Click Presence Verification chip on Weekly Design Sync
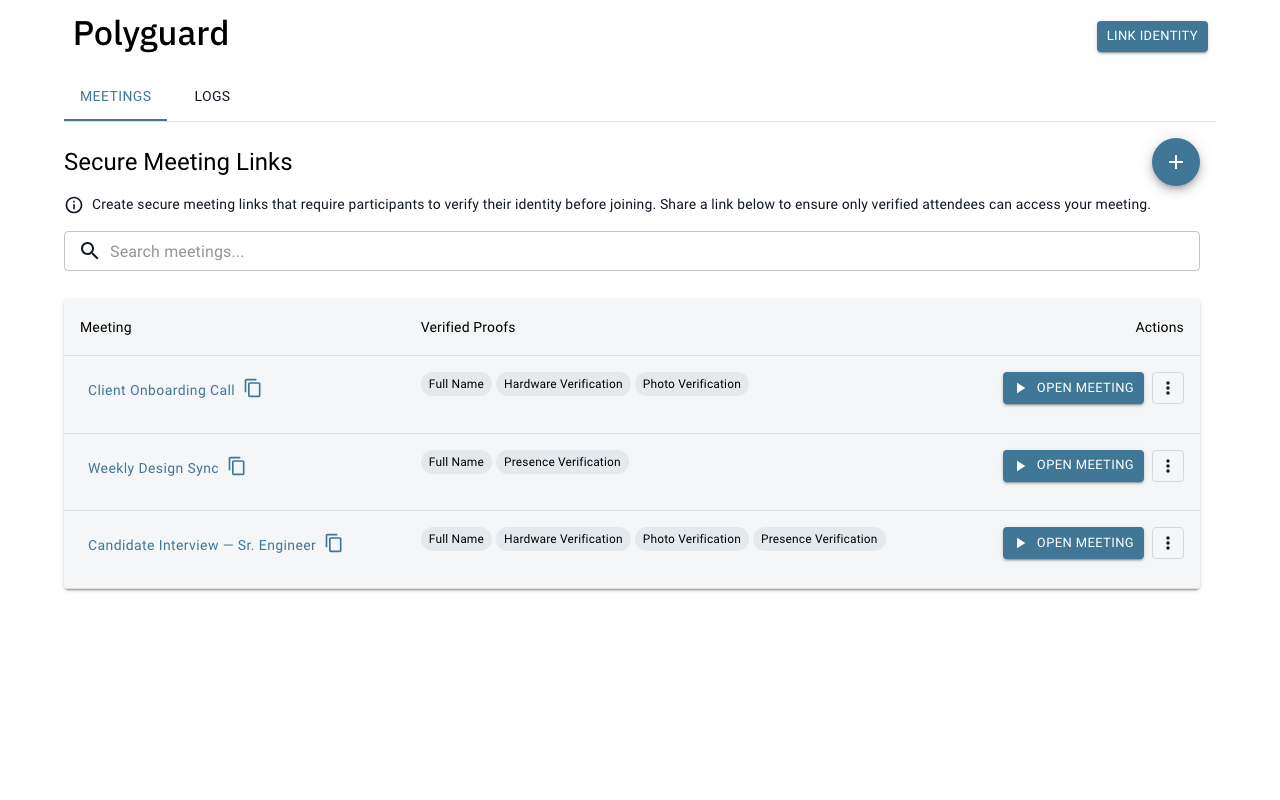 tap(562, 462)
